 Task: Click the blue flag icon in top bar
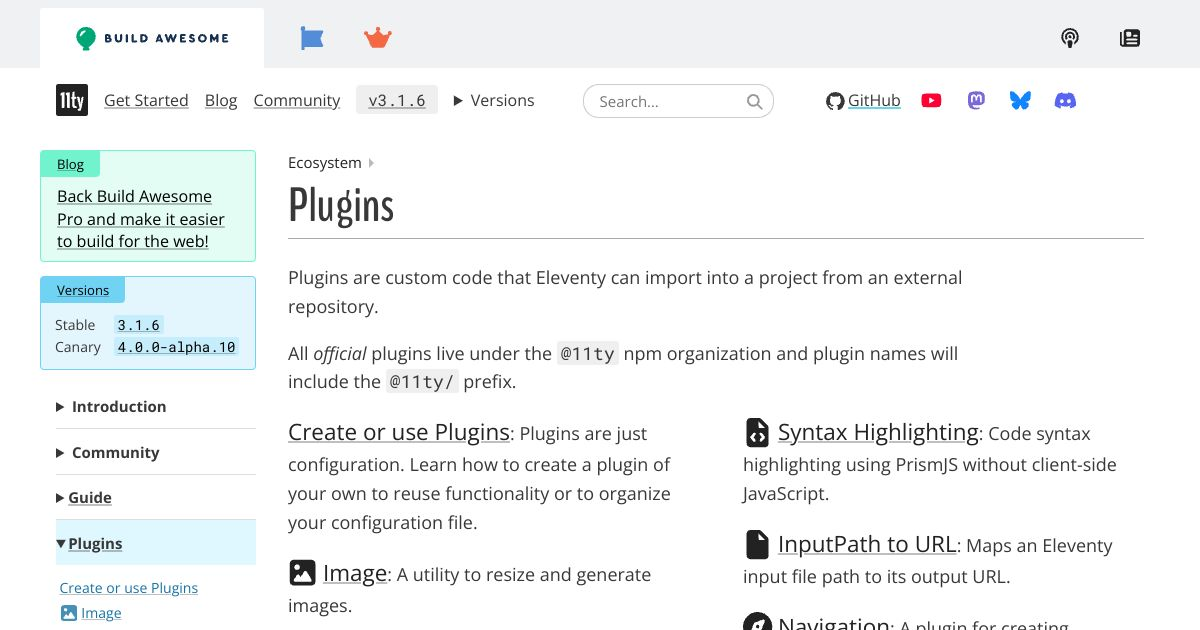(x=312, y=38)
